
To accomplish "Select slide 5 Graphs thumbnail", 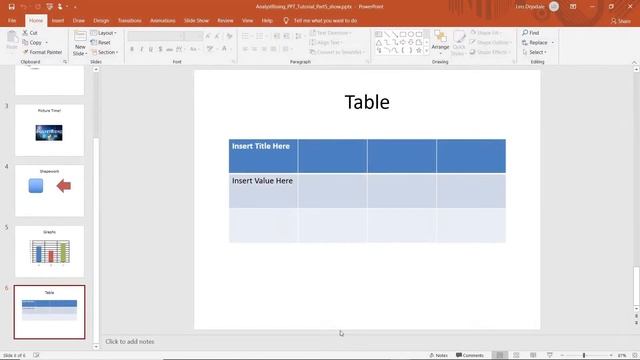I will pos(49,251).
